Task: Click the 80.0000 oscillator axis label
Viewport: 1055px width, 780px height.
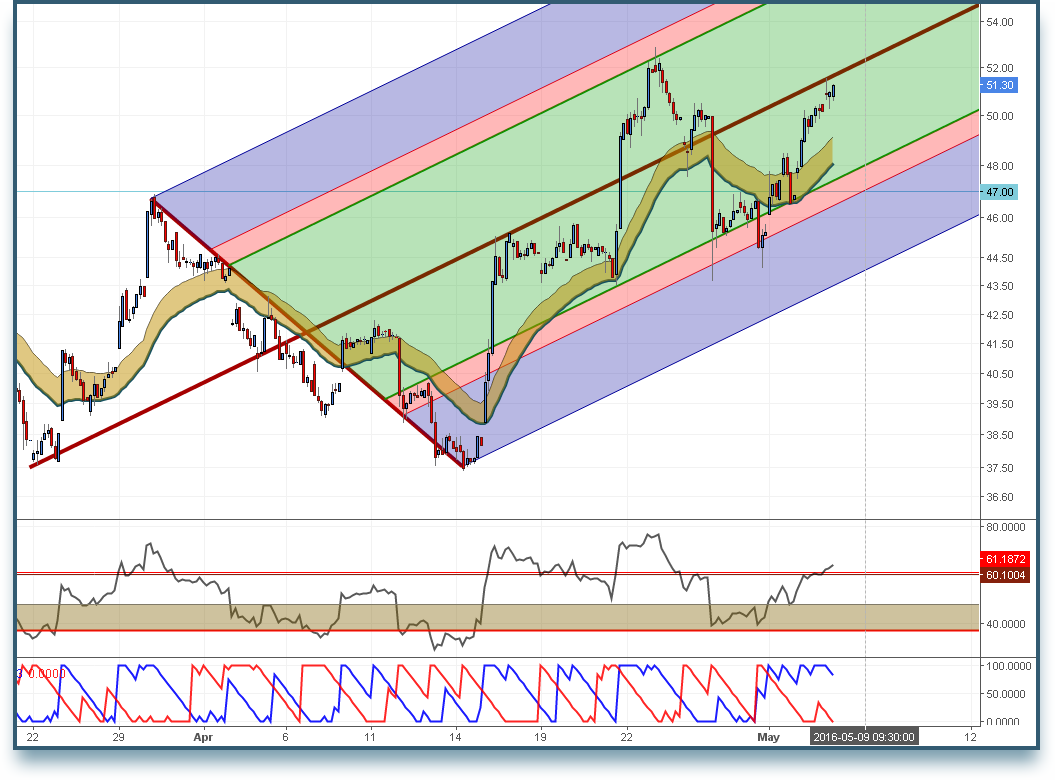Action: coord(1006,527)
